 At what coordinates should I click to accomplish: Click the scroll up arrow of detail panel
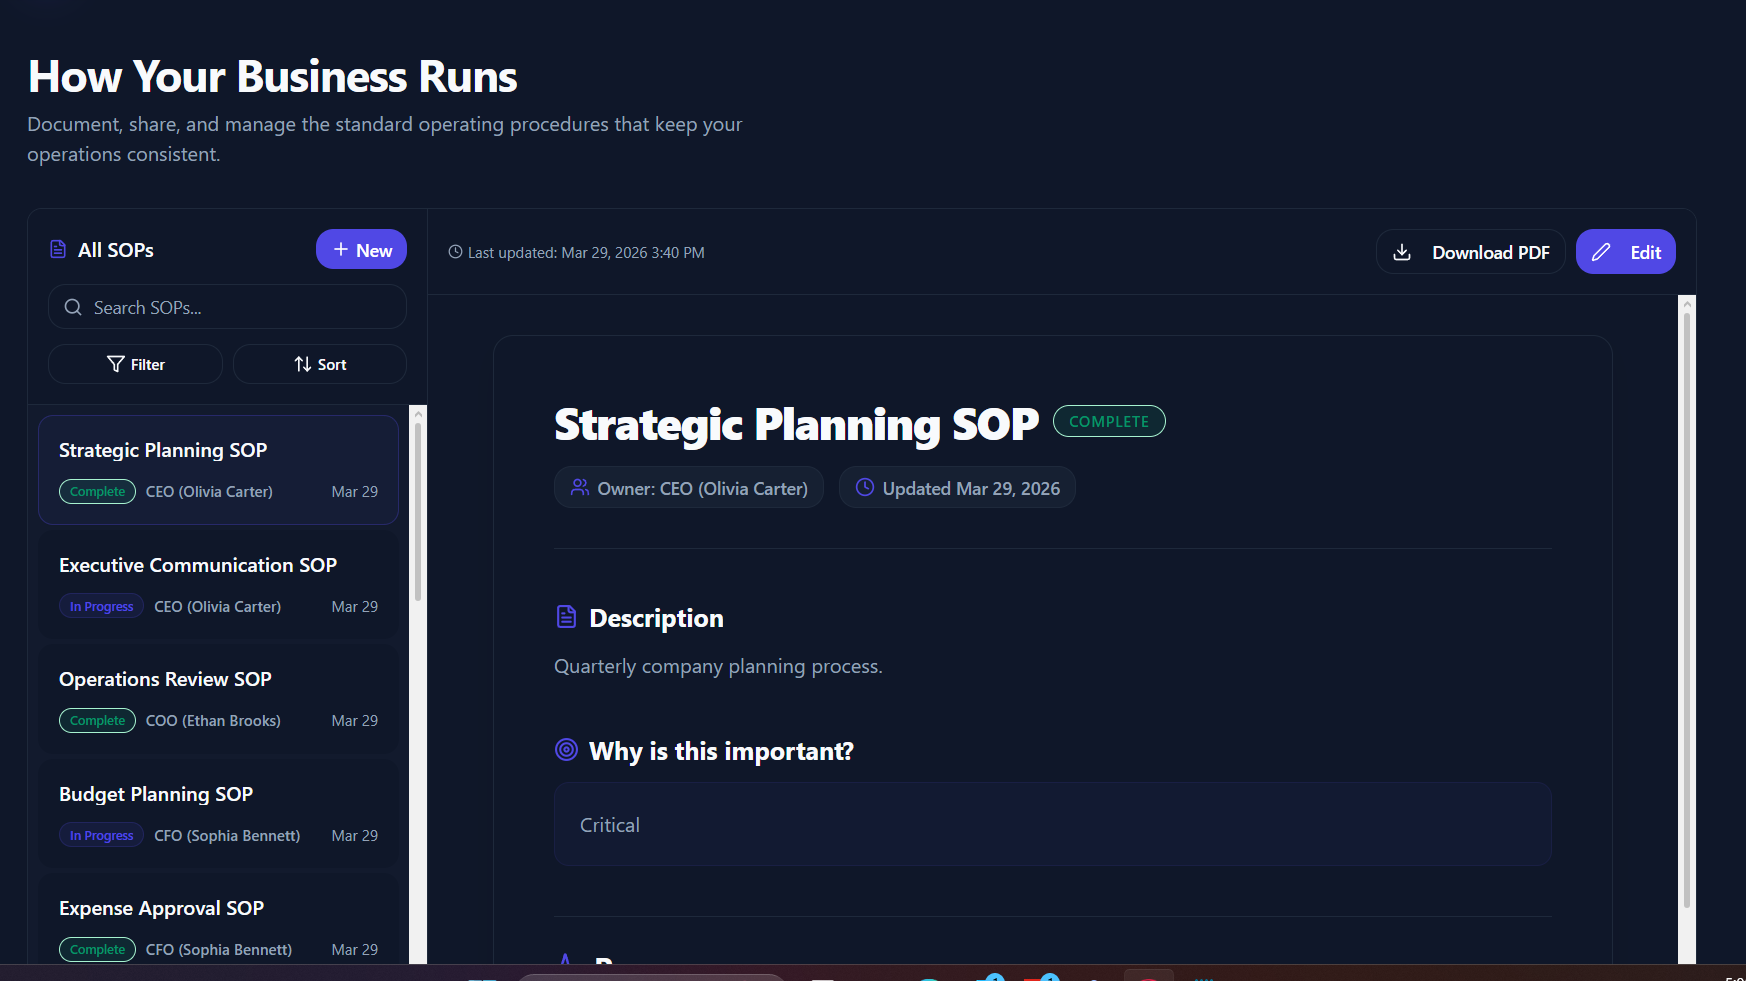[1687, 303]
